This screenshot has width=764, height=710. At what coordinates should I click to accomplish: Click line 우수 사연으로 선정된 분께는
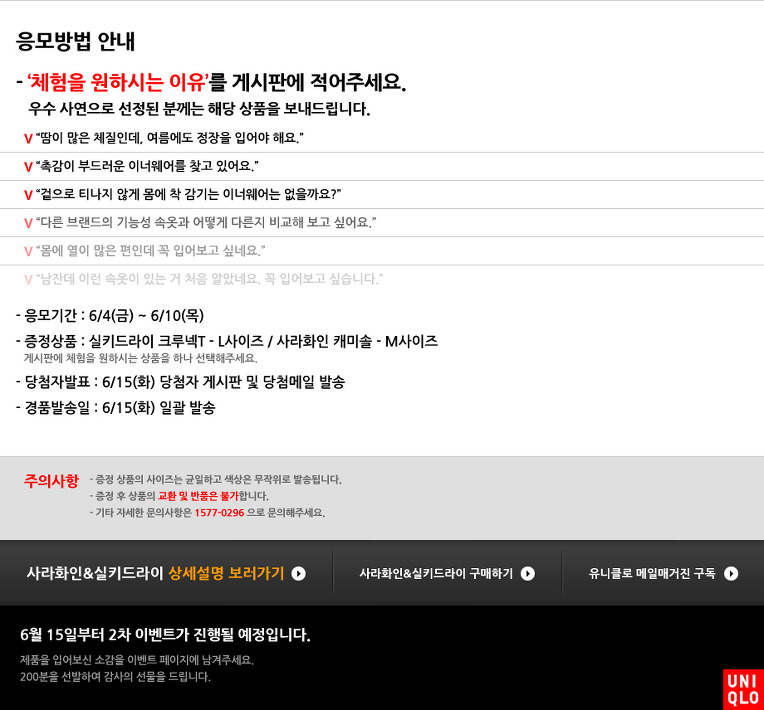(x=199, y=109)
